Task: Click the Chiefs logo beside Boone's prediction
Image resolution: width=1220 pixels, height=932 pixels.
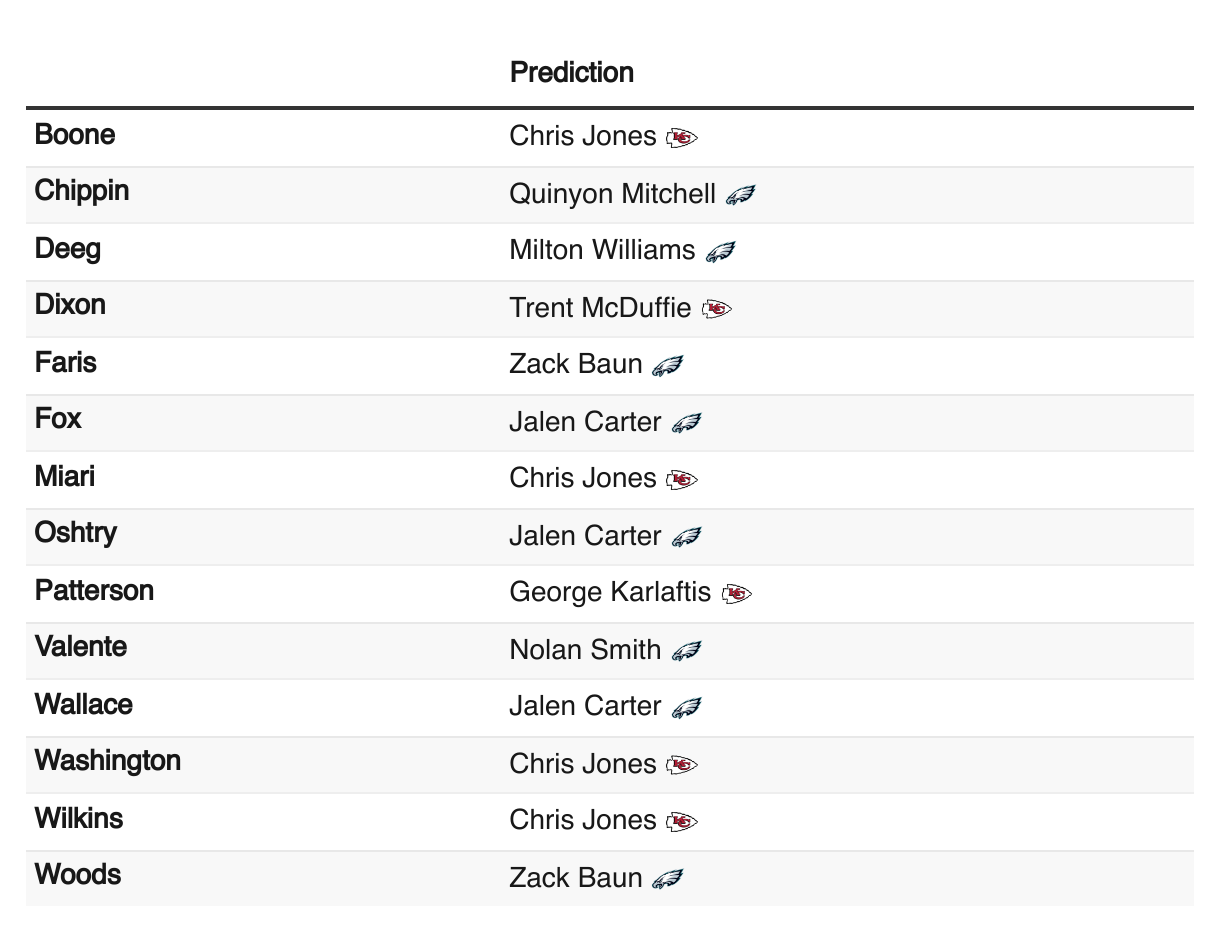Action: [x=681, y=138]
